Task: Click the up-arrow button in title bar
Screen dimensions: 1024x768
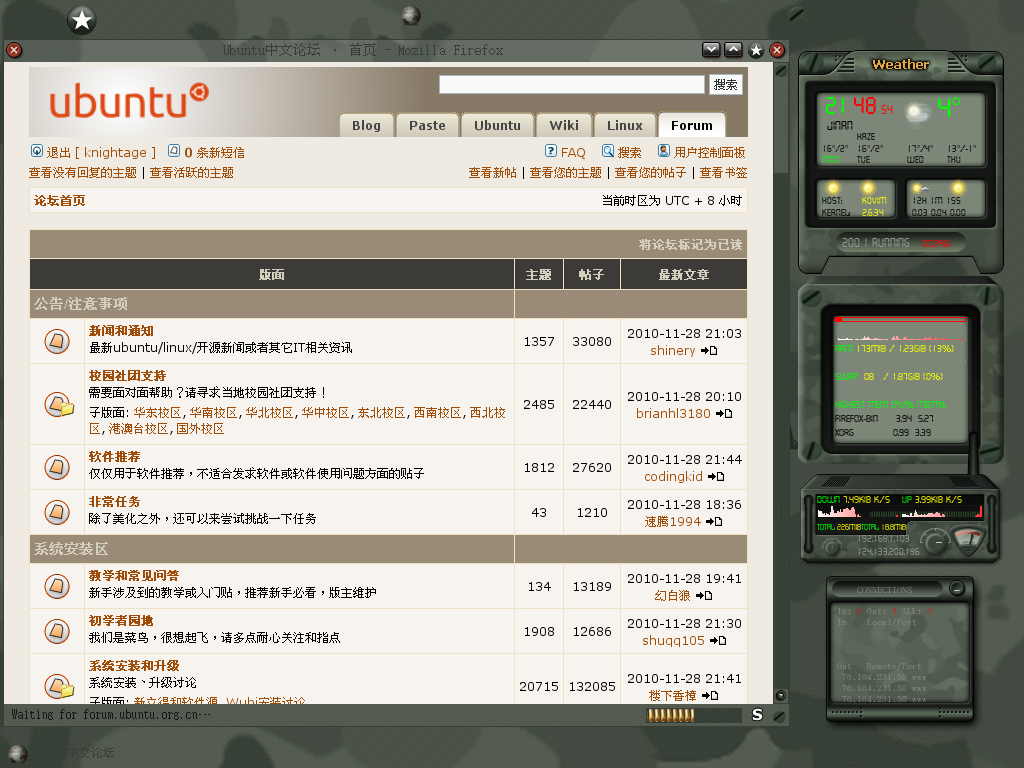Action: pos(733,49)
